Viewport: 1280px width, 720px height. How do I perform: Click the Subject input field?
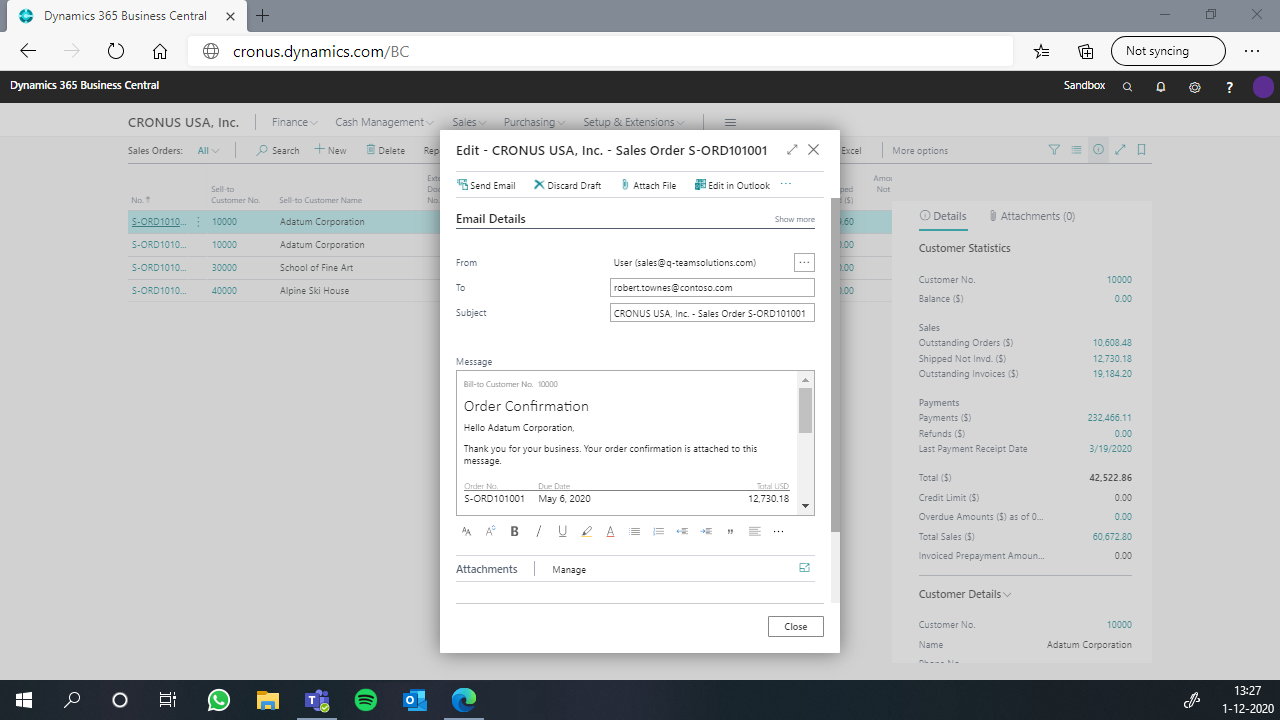pos(712,312)
